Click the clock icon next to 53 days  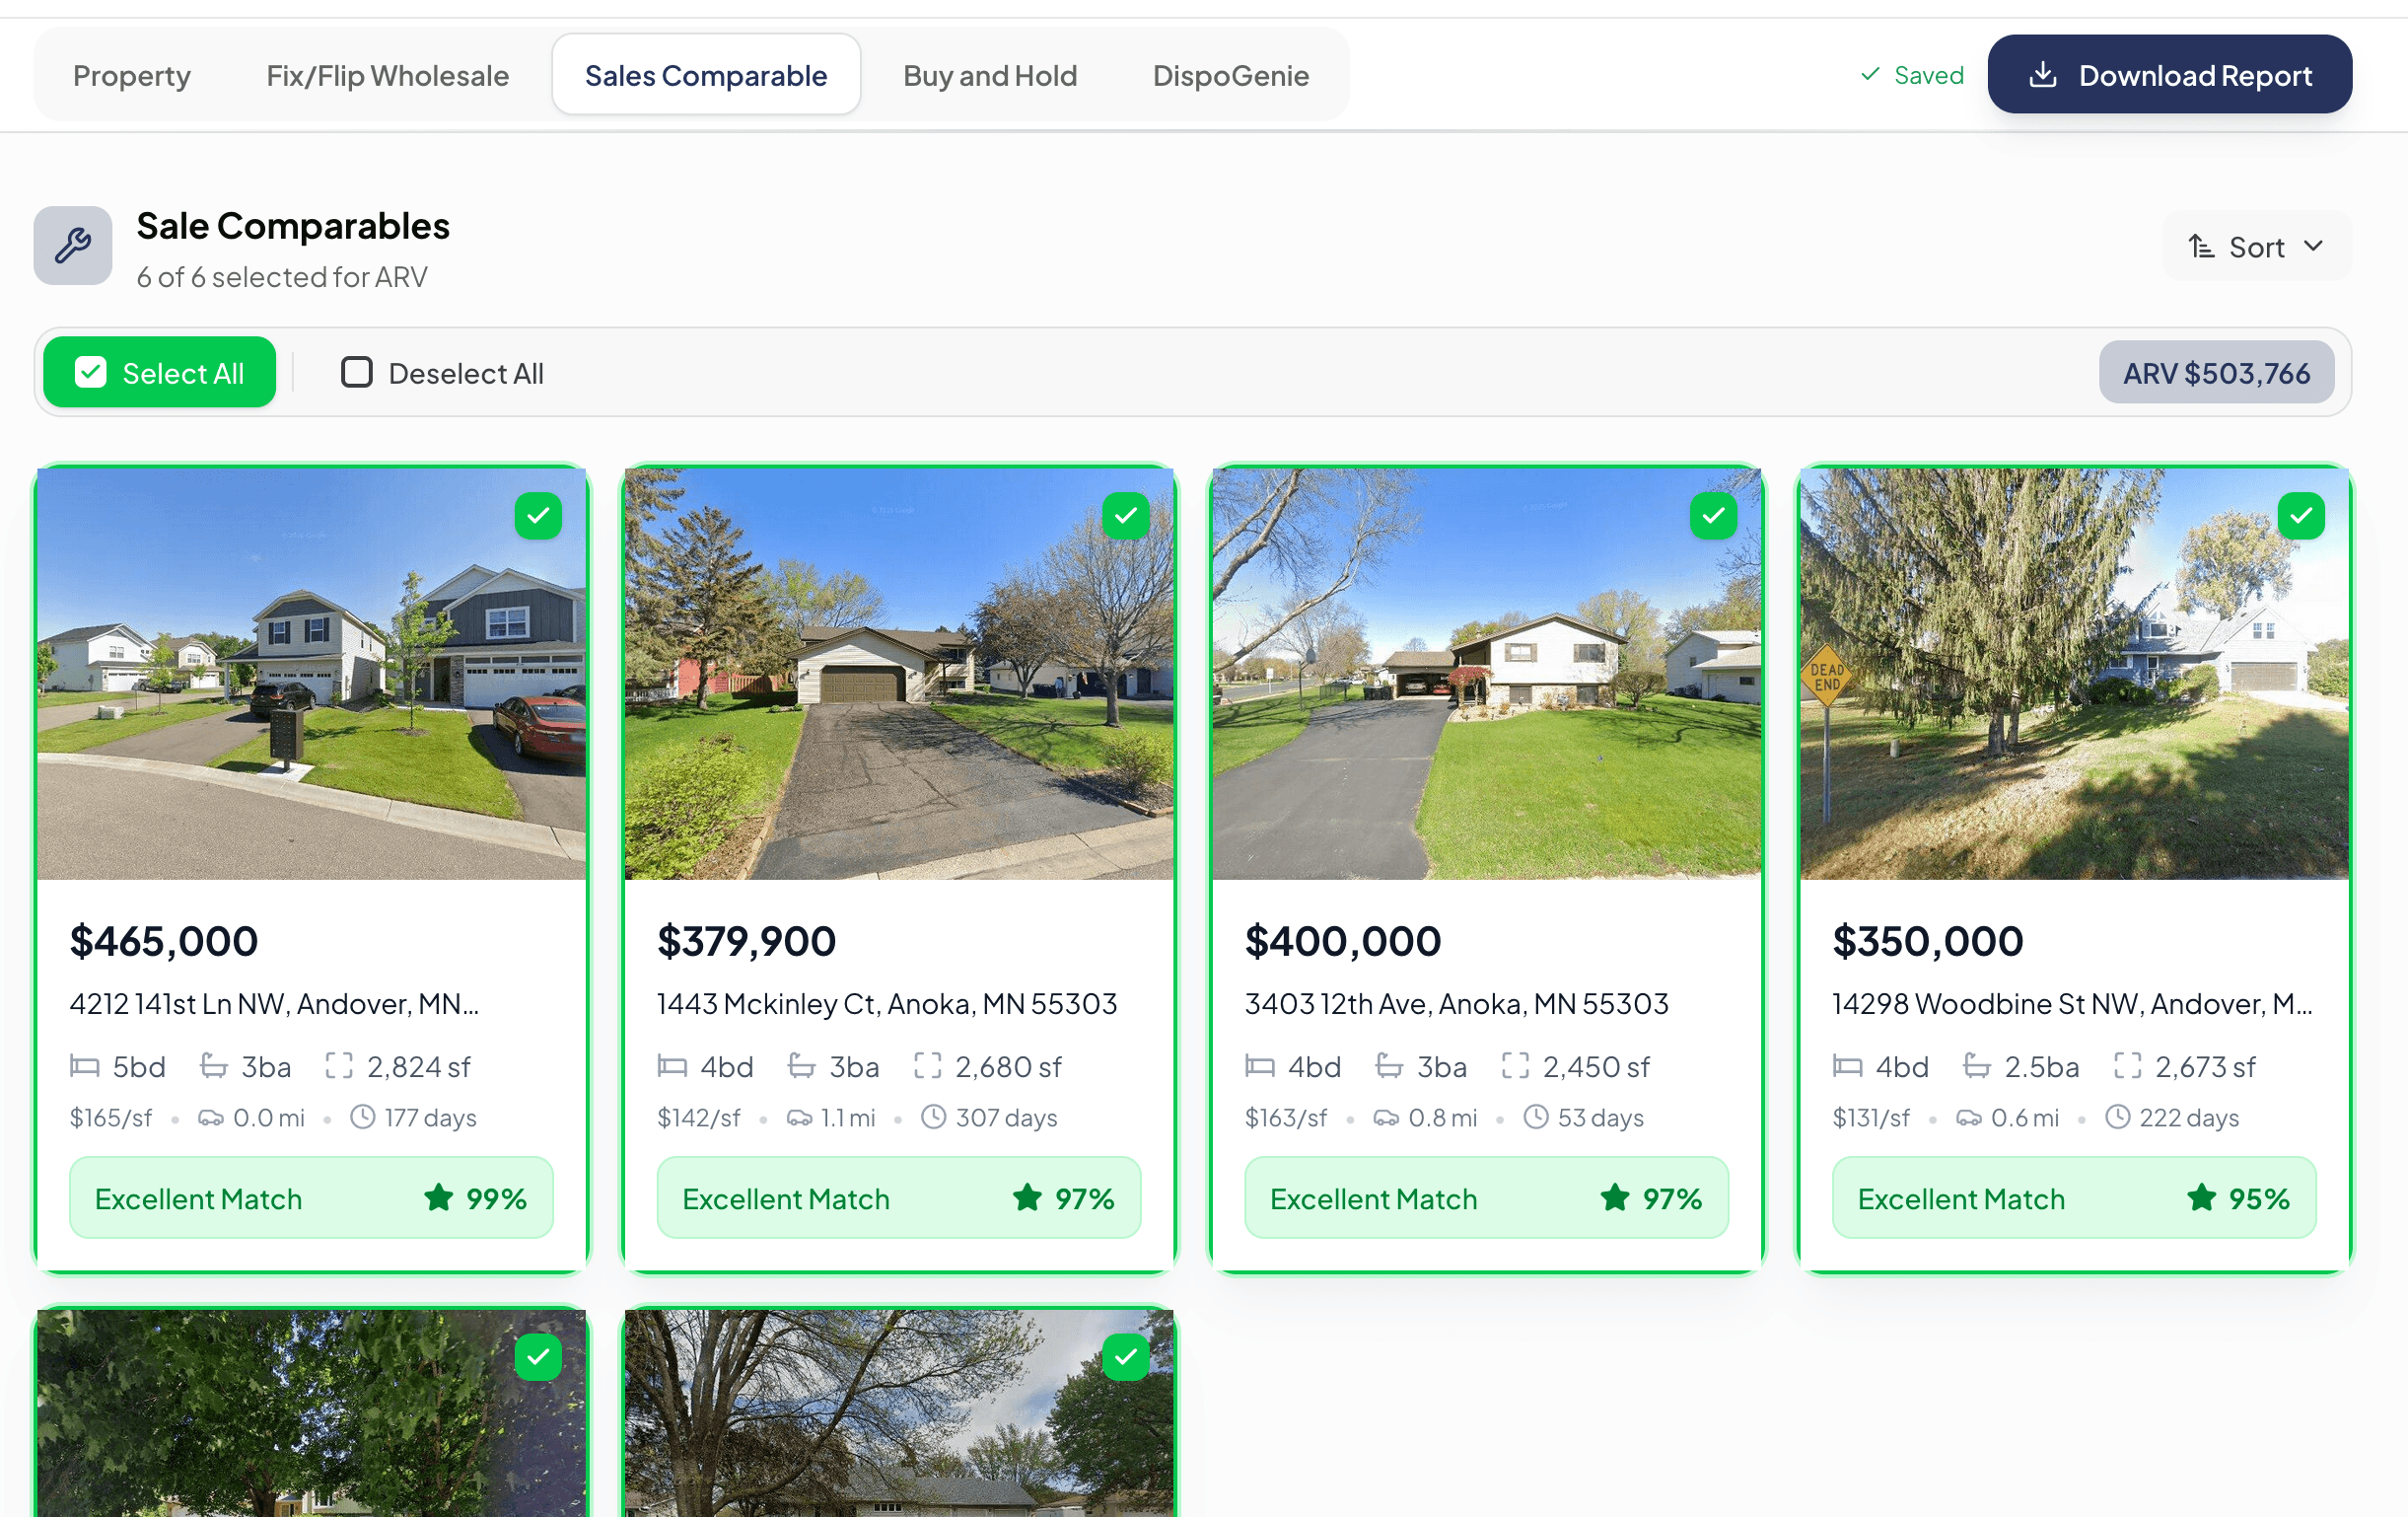[x=1537, y=1117]
